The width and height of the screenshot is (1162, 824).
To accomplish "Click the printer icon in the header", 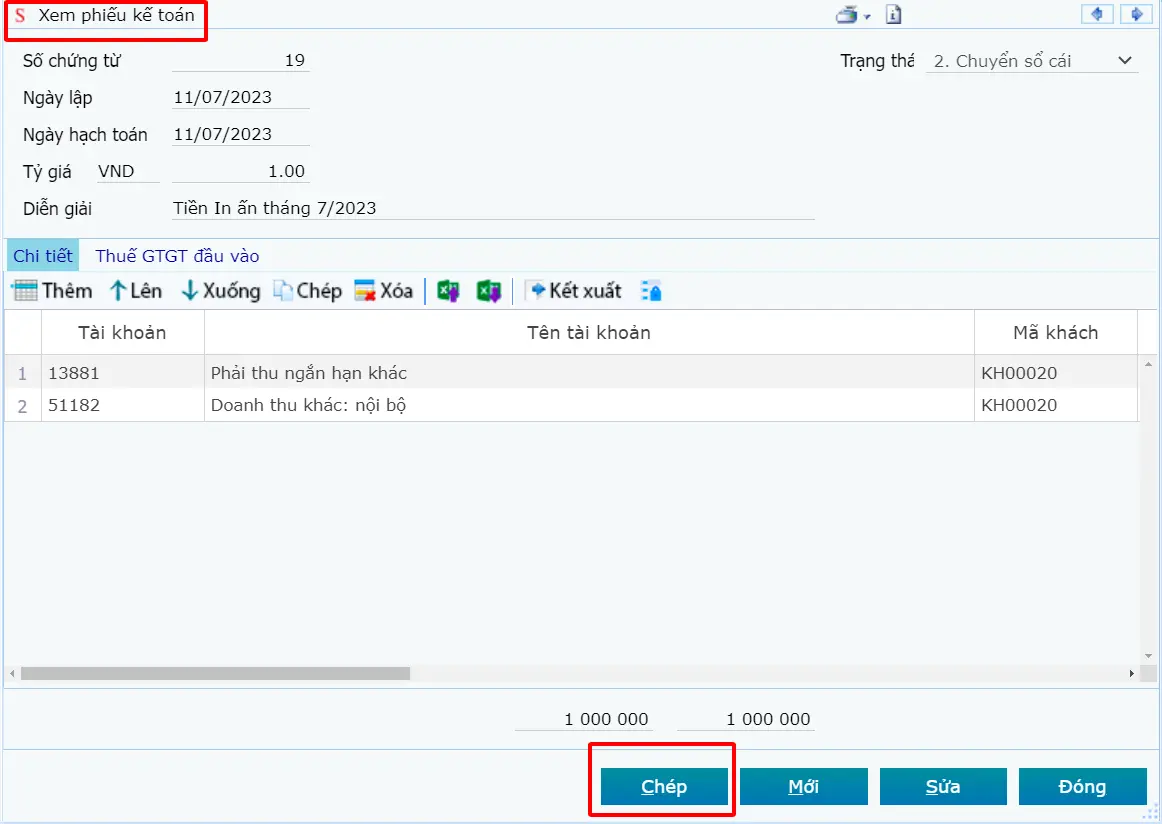I will (846, 15).
